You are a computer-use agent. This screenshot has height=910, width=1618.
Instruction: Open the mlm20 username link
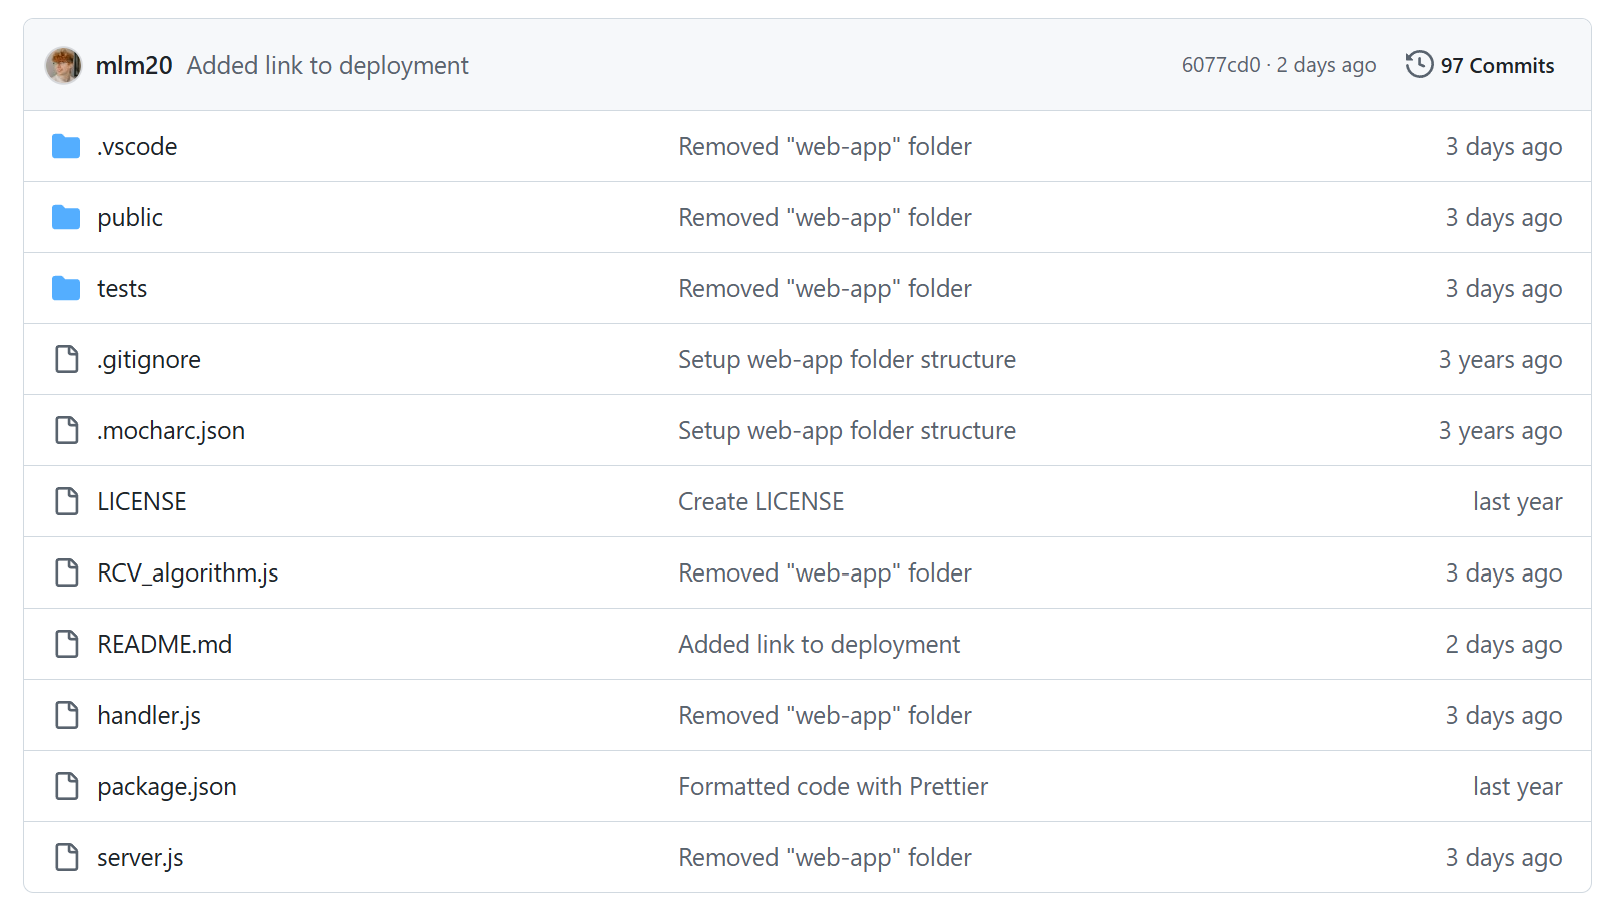click(134, 66)
